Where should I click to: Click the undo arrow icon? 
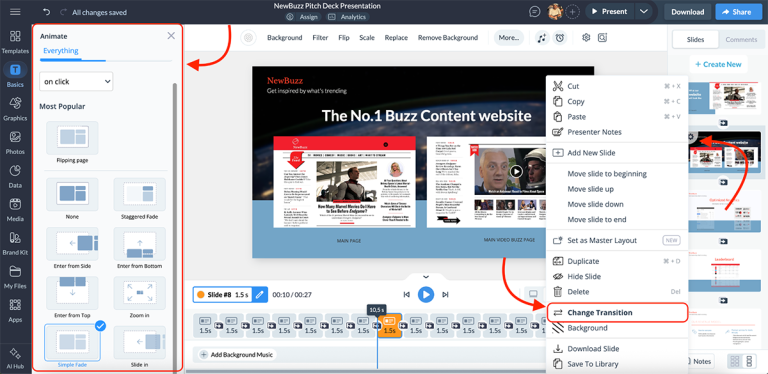point(47,12)
